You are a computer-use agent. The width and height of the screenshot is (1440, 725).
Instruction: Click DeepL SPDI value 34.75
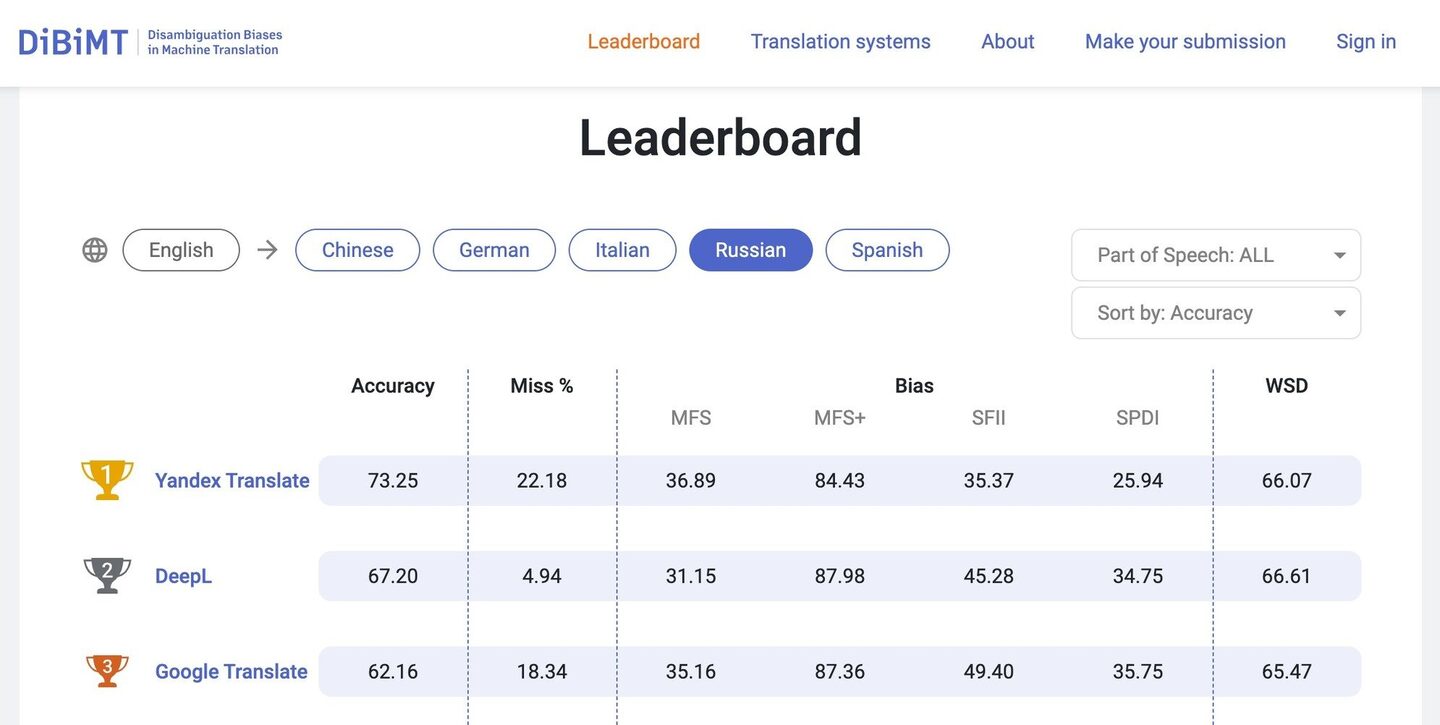[1138, 577]
